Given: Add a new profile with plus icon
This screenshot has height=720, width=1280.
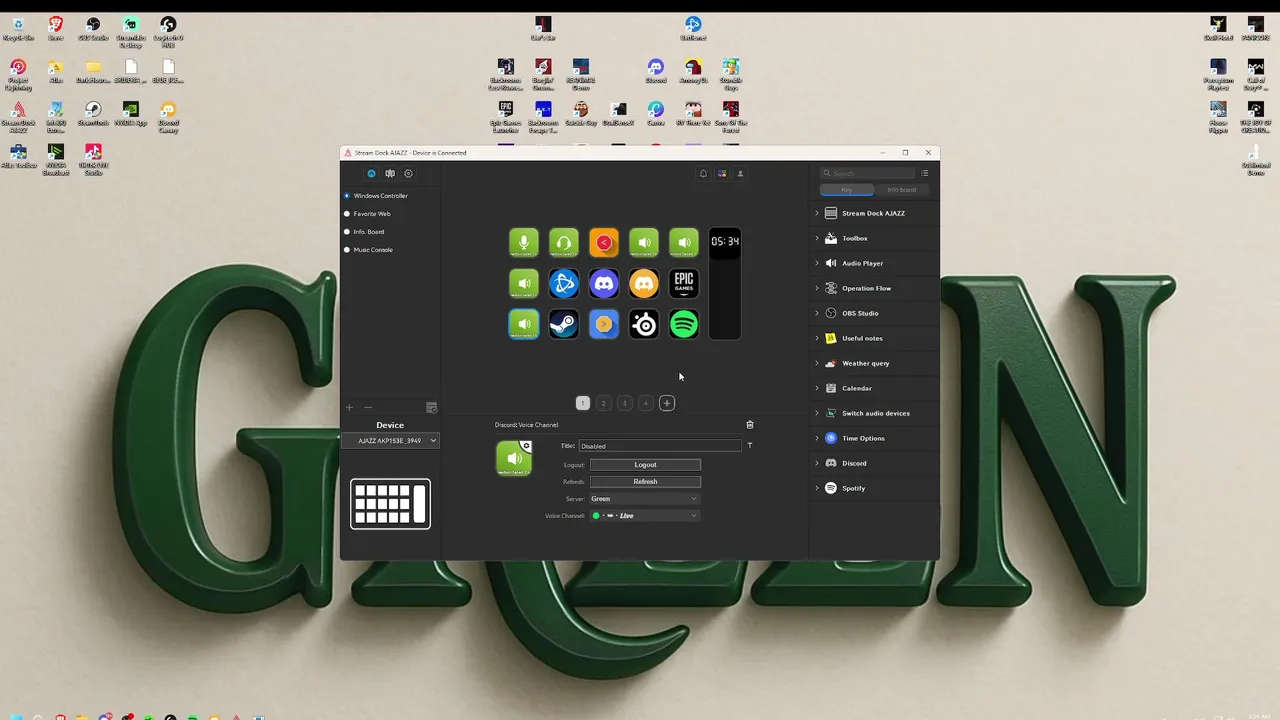Looking at the screenshot, I should coord(349,407).
